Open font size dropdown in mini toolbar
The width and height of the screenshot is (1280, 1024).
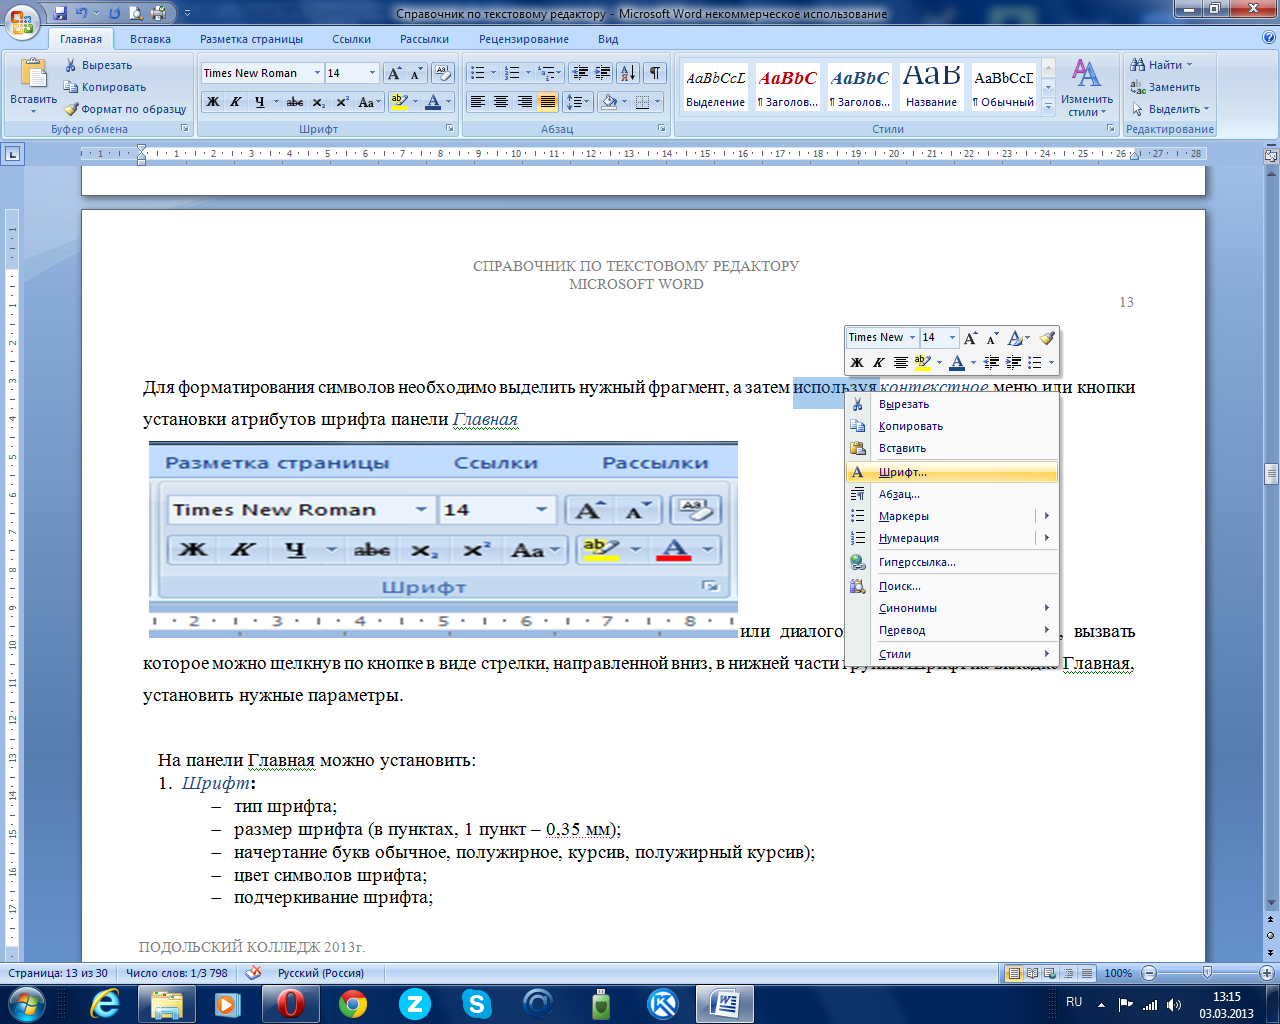[x=952, y=338]
